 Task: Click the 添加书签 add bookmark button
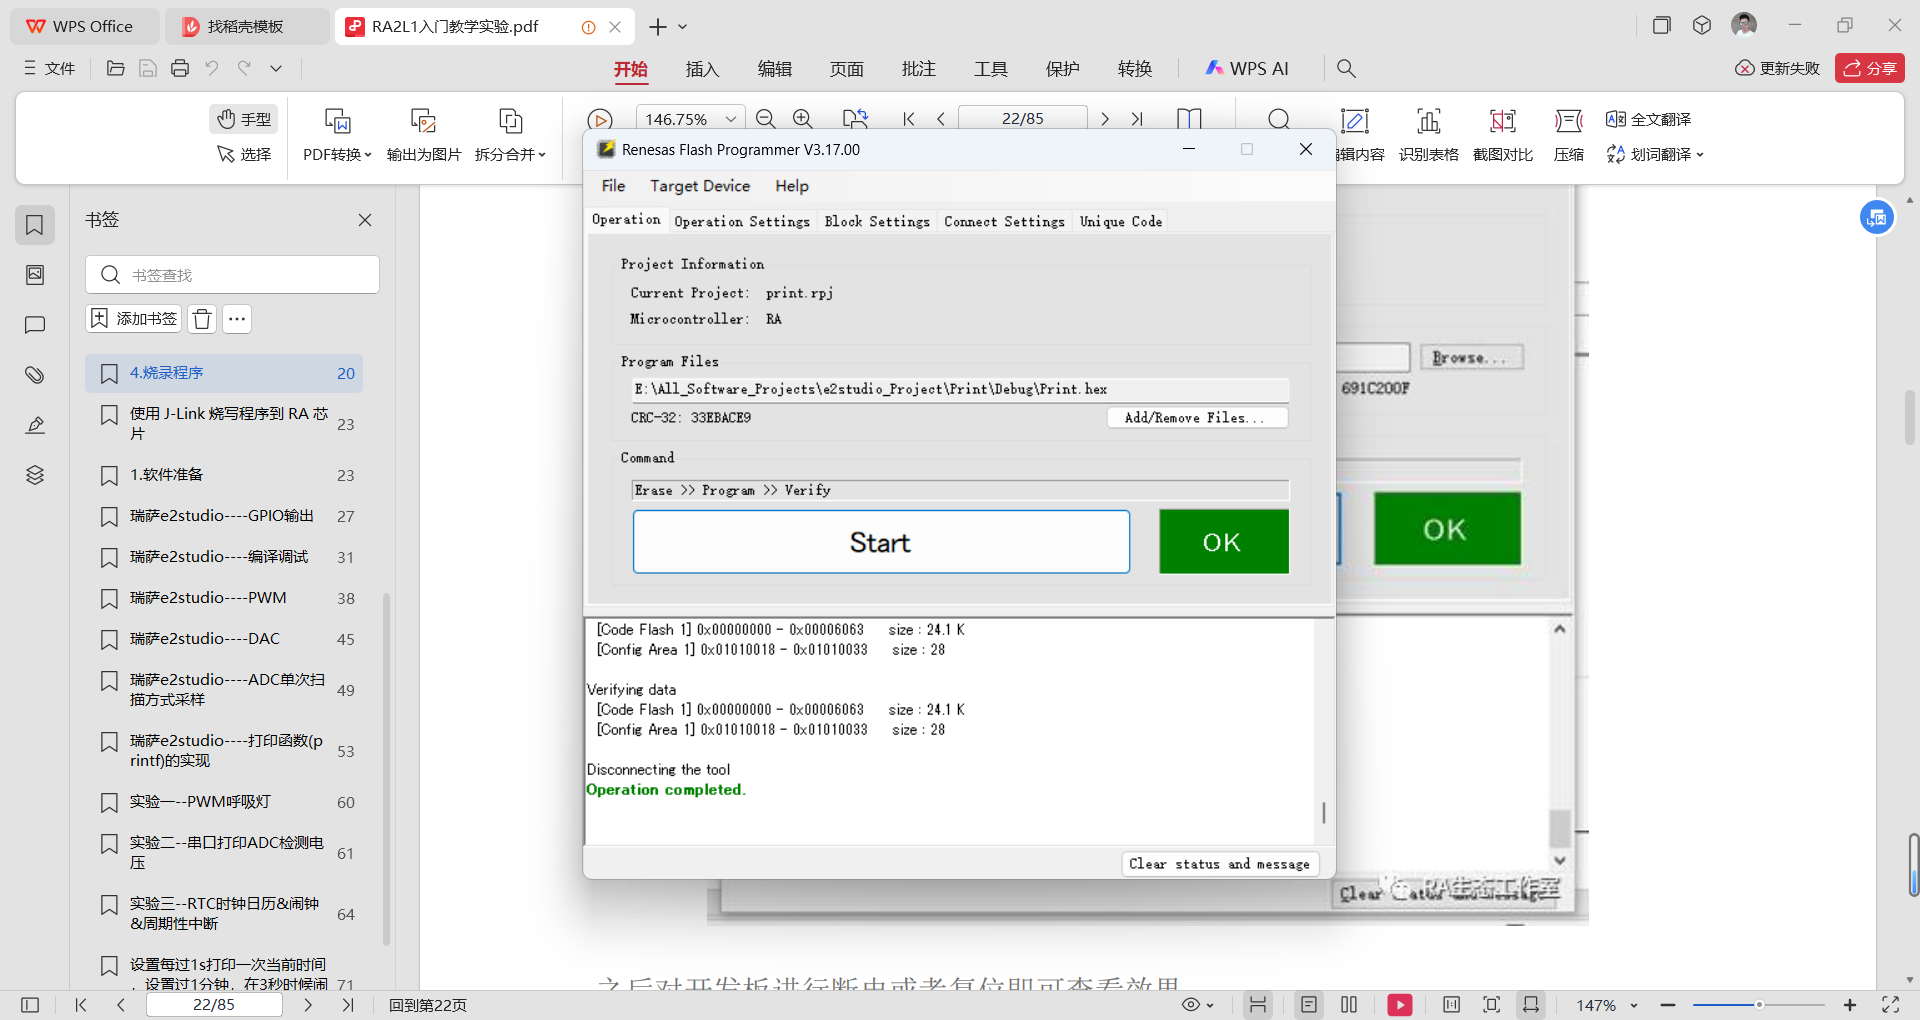pyautogui.click(x=134, y=319)
